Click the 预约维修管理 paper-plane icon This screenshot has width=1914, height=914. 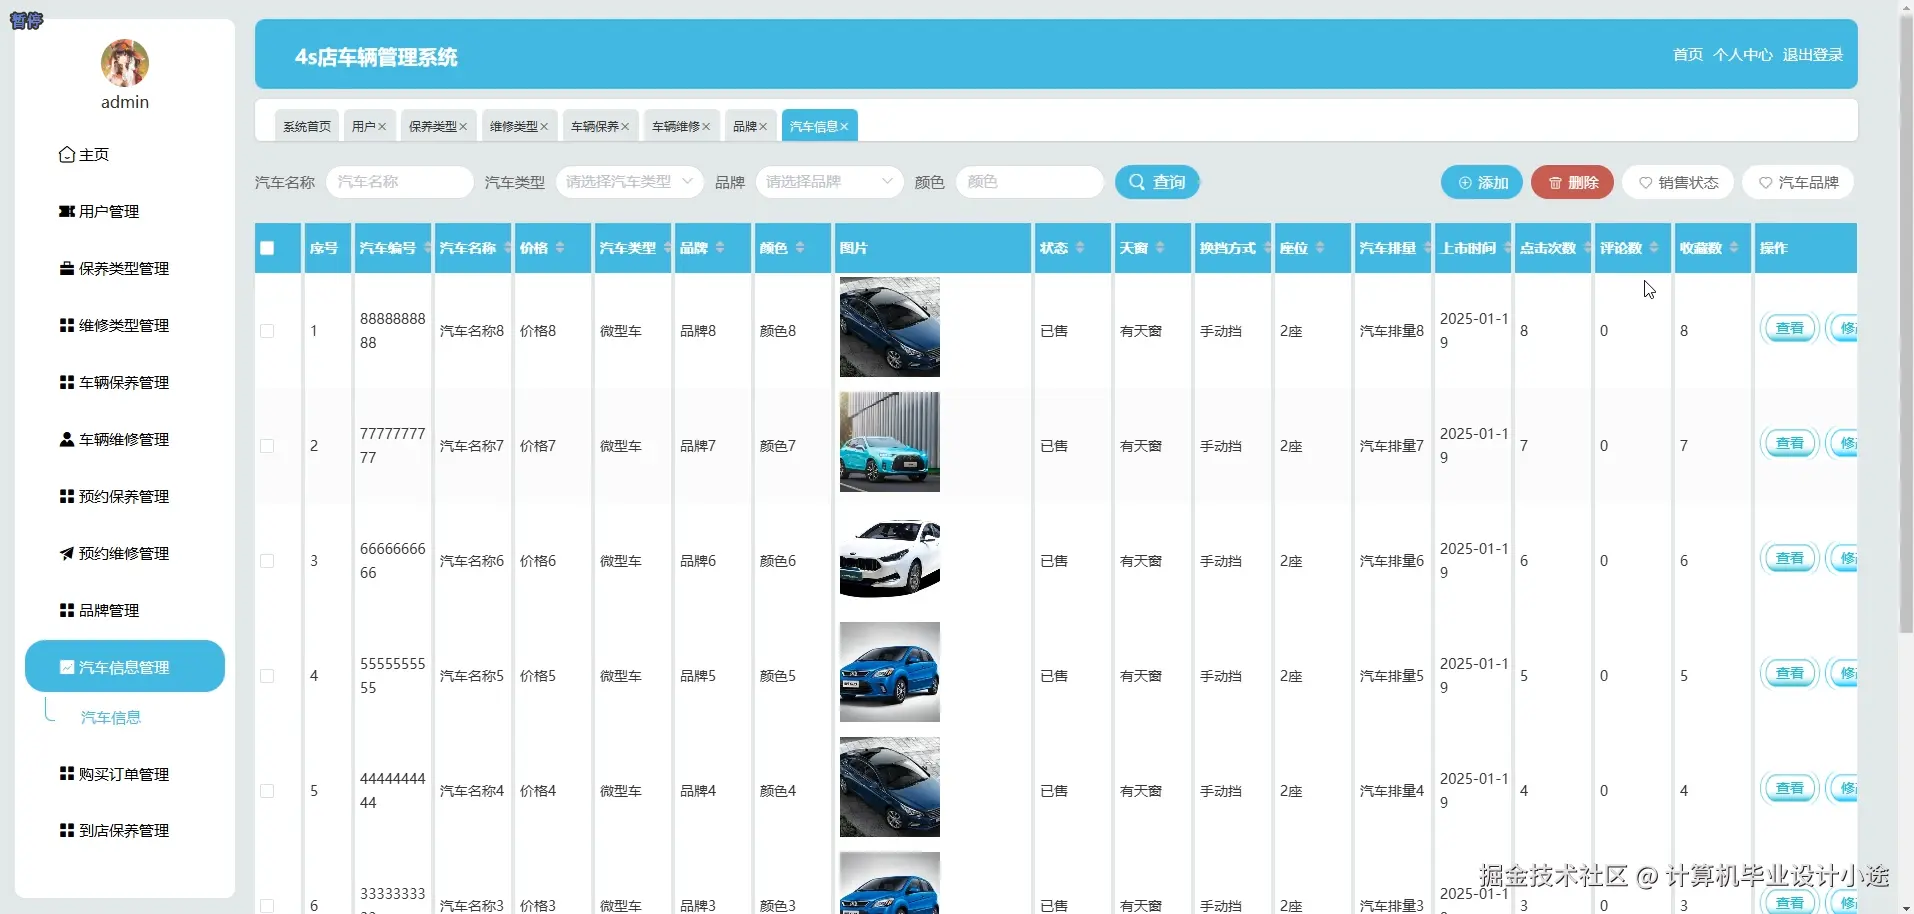(x=67, y=554)
